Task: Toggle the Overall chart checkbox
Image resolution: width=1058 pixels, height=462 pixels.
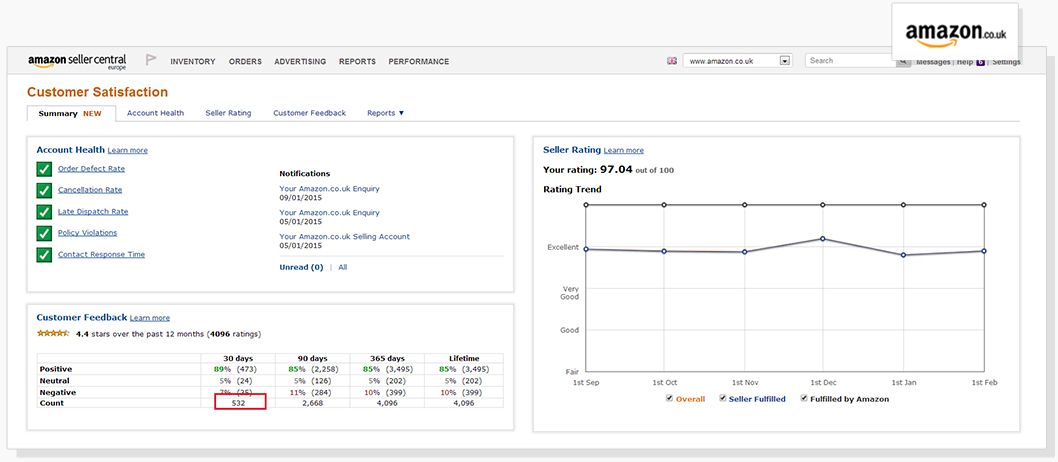Action: tap(670, 399)
